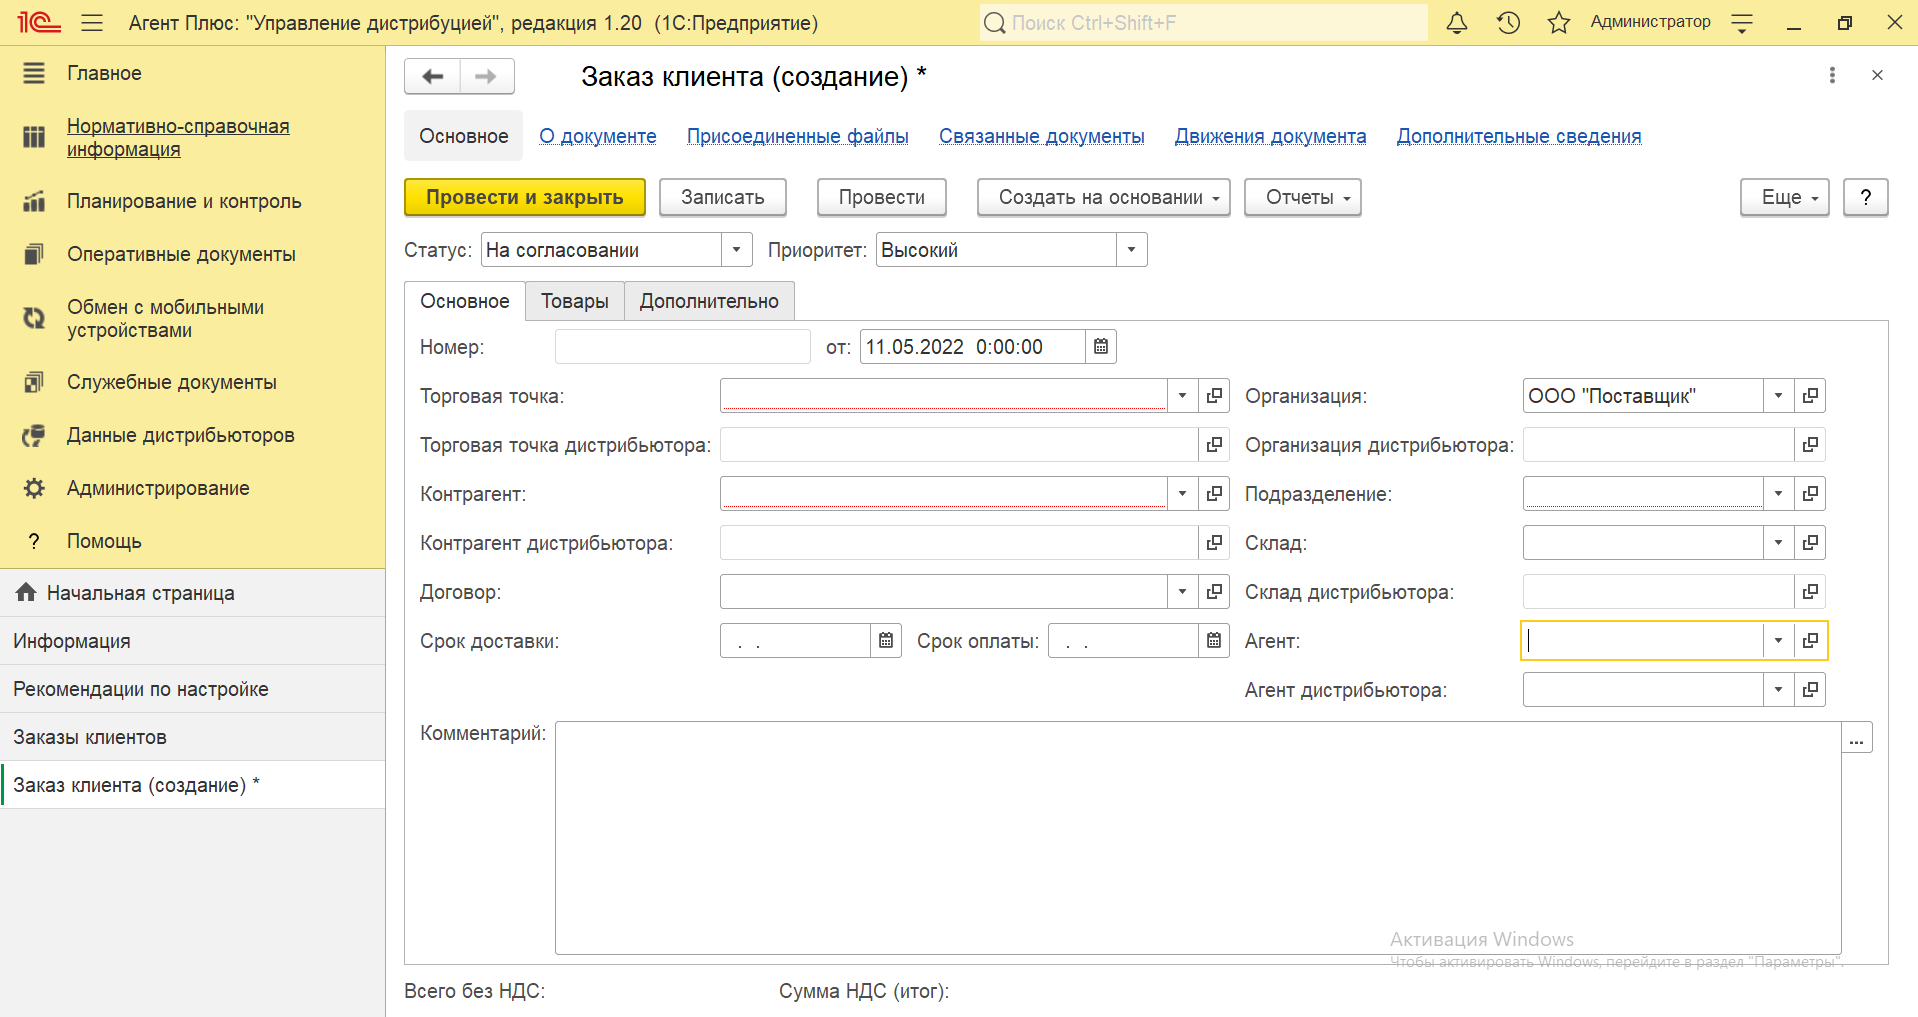
Task: Open the three-dot form menu icon
Action: [1832, 75]
